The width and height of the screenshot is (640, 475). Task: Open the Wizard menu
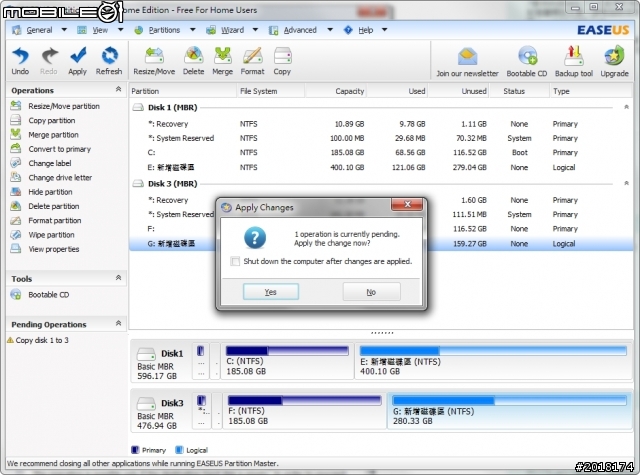[232, 30]
